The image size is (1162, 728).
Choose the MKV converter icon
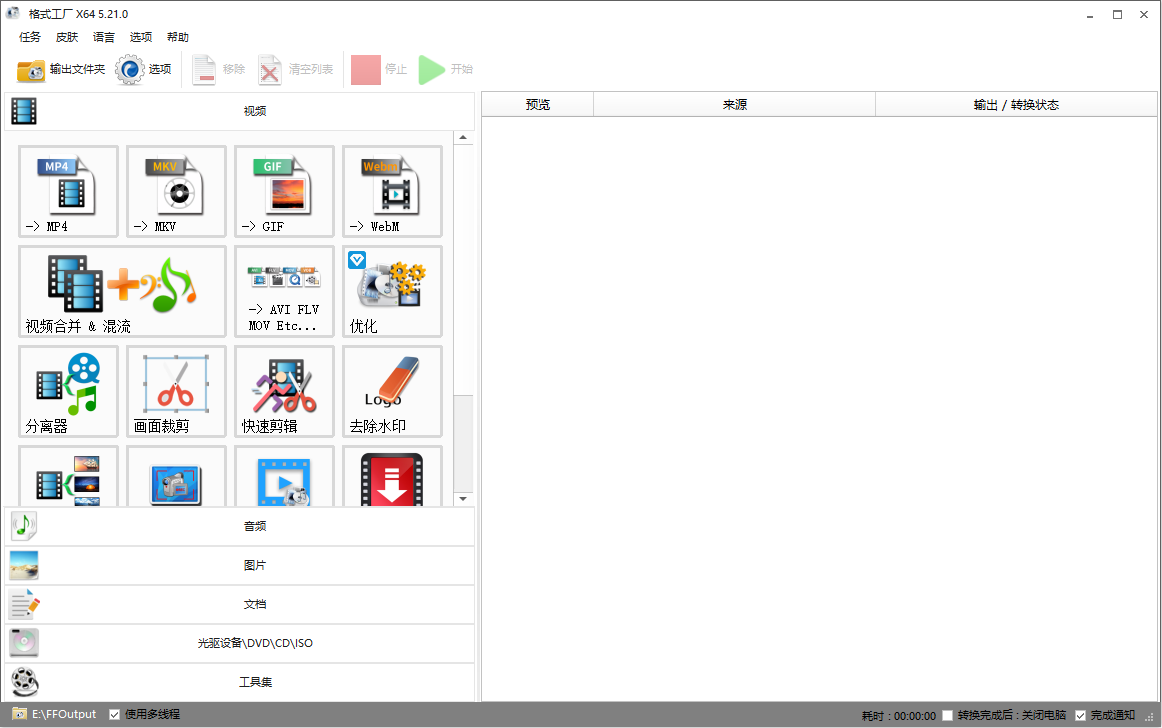tap(176, 191)
